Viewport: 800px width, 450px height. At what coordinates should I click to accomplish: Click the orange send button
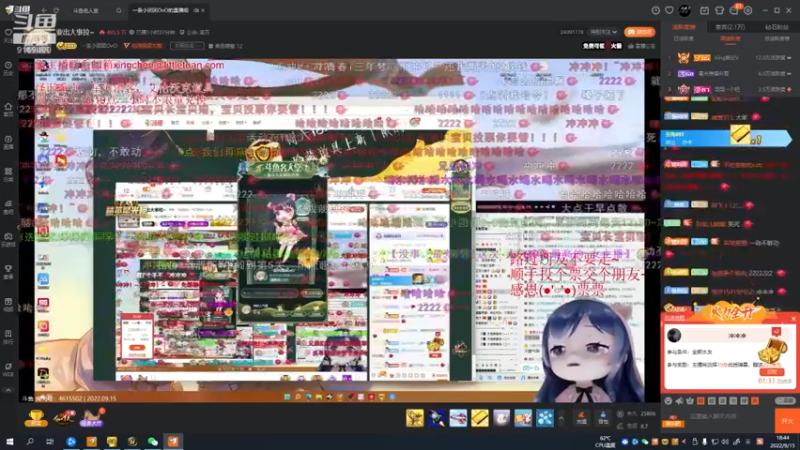pyautogui.click(x=787, y=421)
